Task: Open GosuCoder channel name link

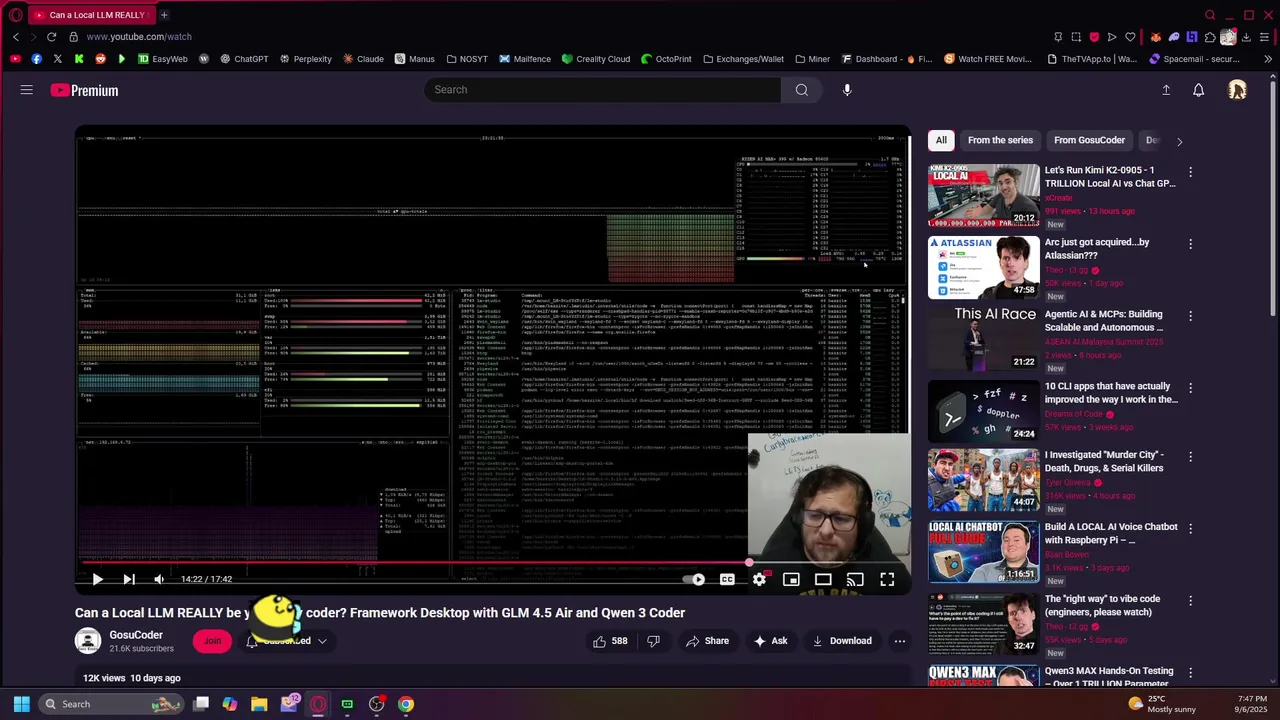Action: (136, 635)
